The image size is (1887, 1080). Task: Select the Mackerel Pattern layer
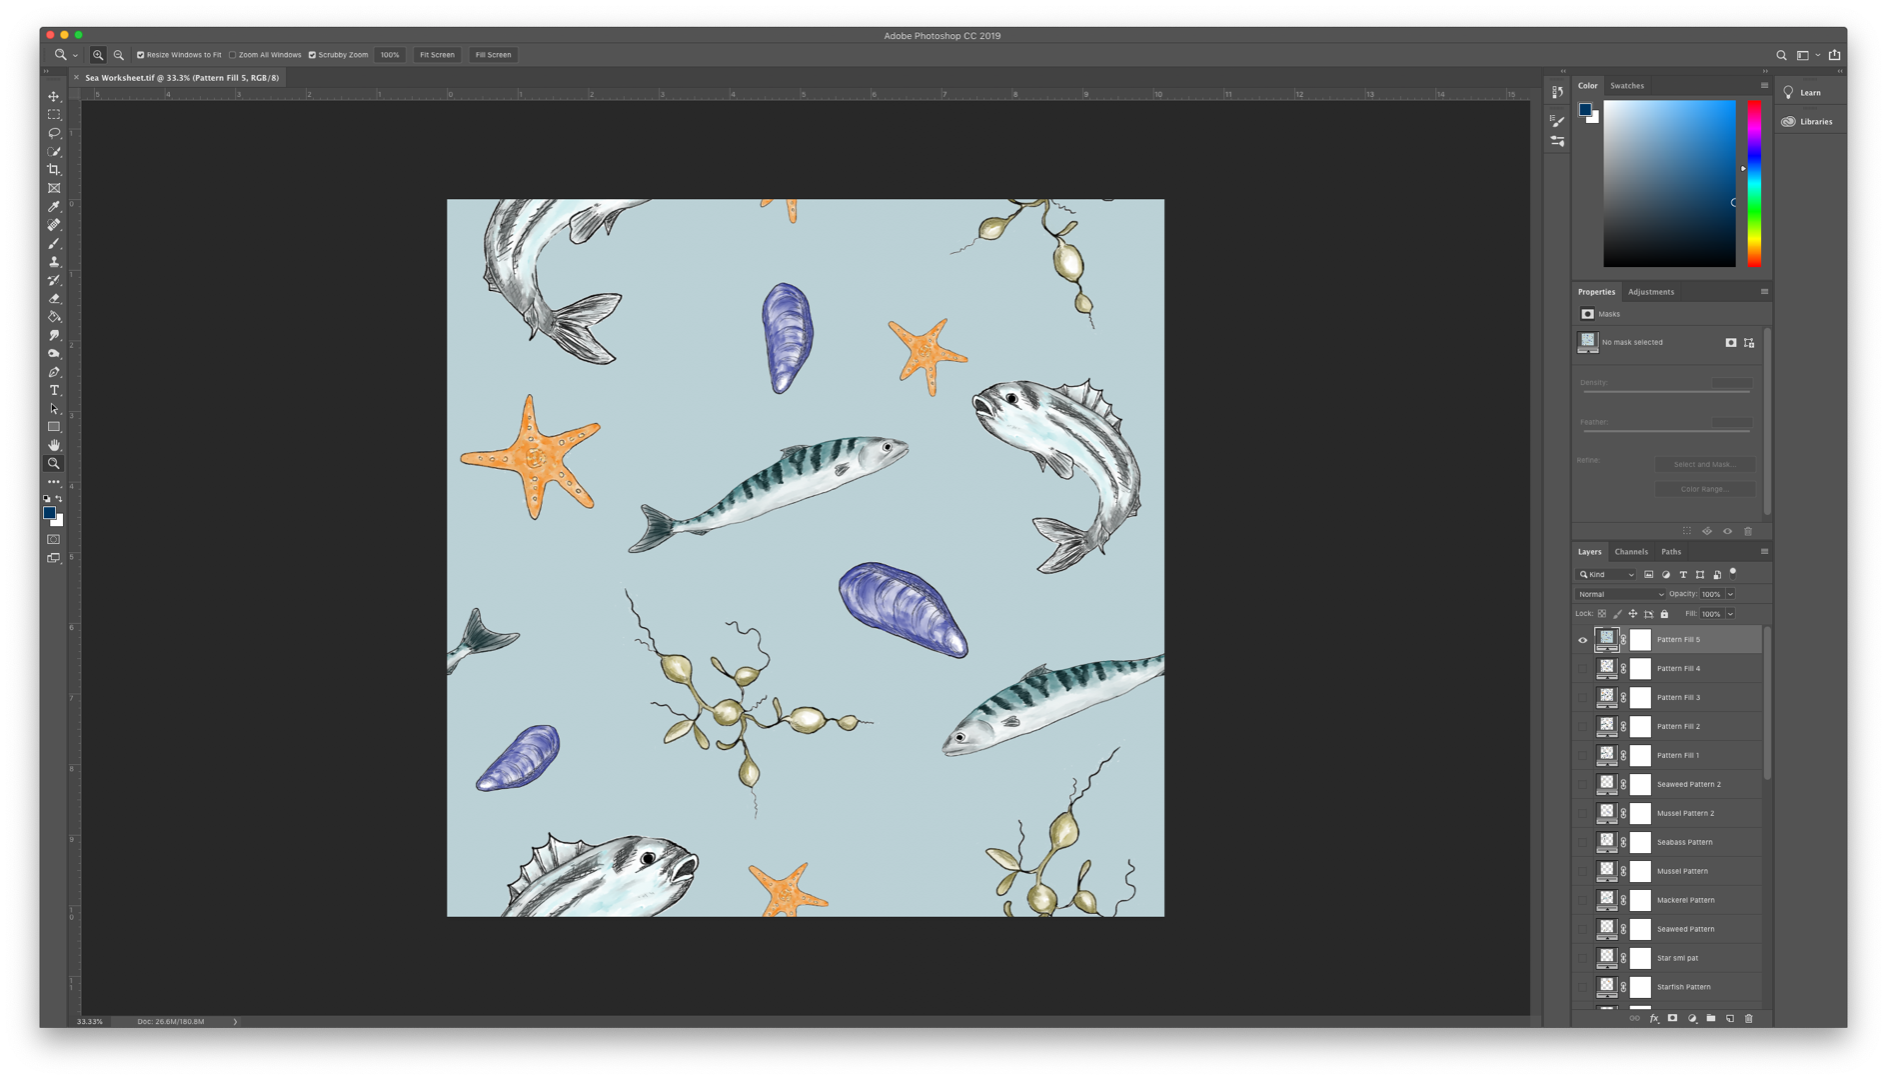[x=1685, y=900]
